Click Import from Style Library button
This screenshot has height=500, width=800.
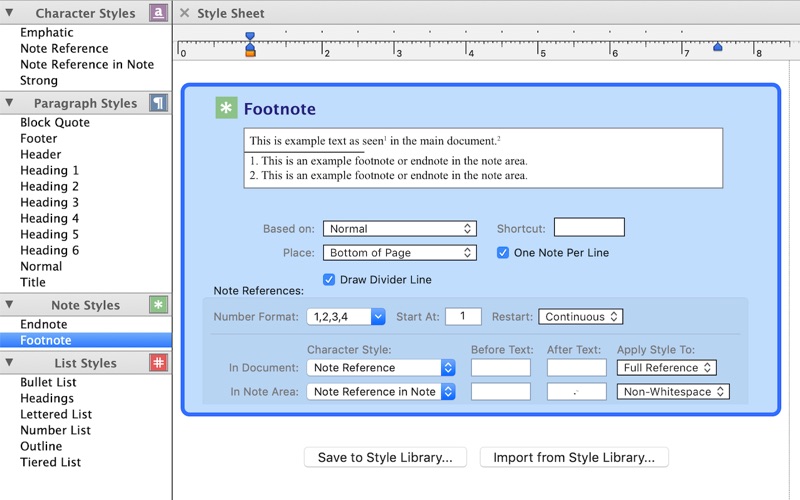[574, 457]
